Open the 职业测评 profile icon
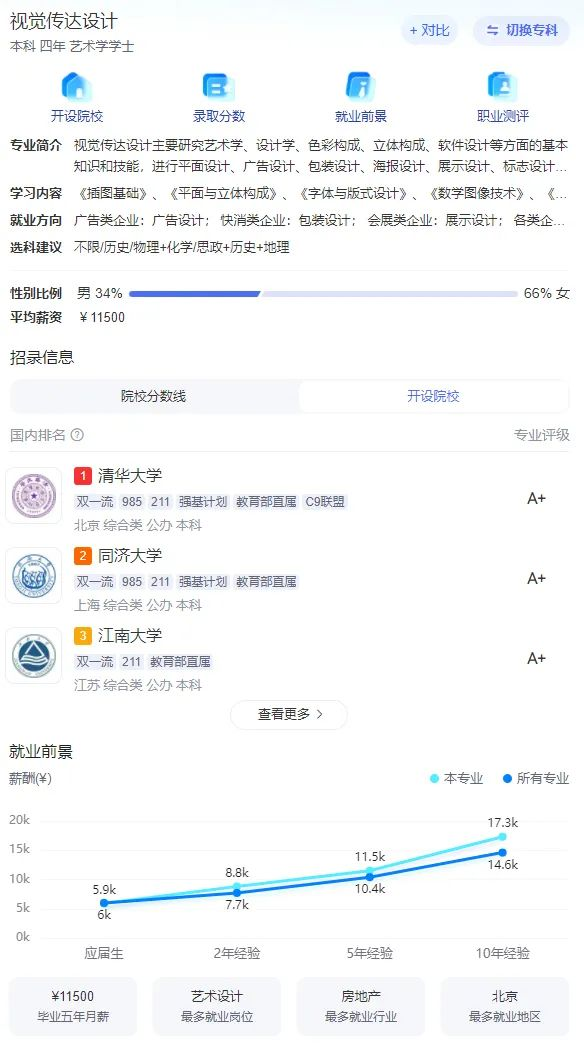584x1052 pixels. 502,87
